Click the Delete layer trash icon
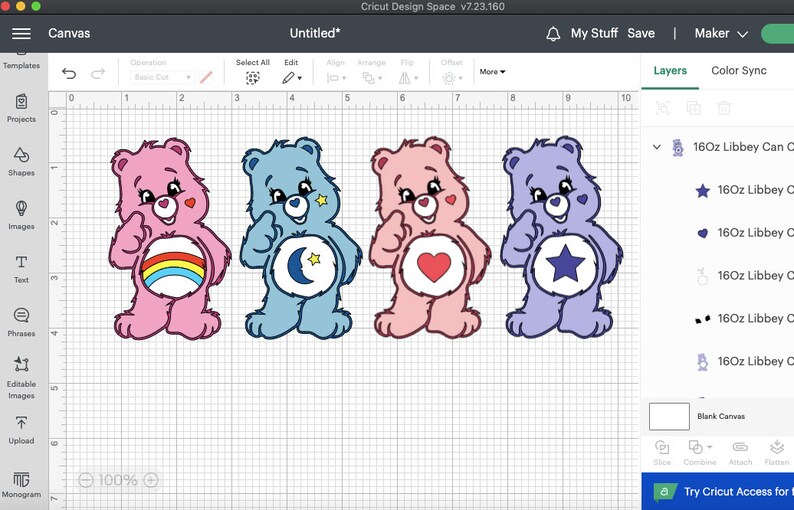 (724, 108)
